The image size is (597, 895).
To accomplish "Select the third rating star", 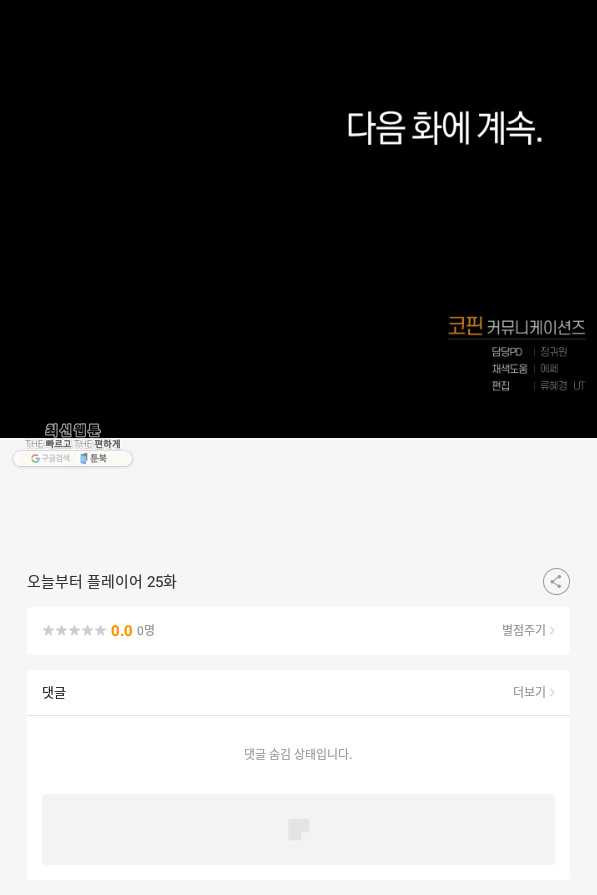I will click(x=75, y=630).
